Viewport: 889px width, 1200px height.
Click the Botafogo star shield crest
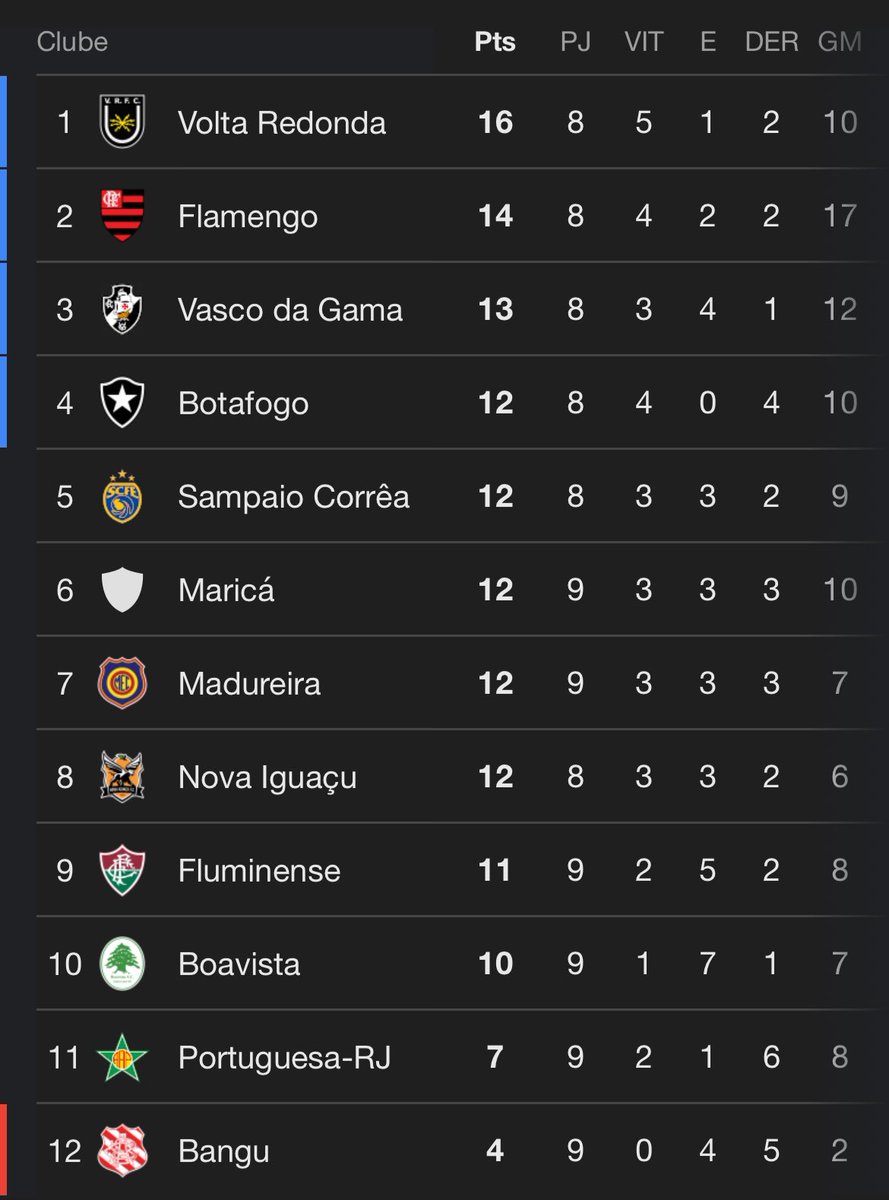123,402
